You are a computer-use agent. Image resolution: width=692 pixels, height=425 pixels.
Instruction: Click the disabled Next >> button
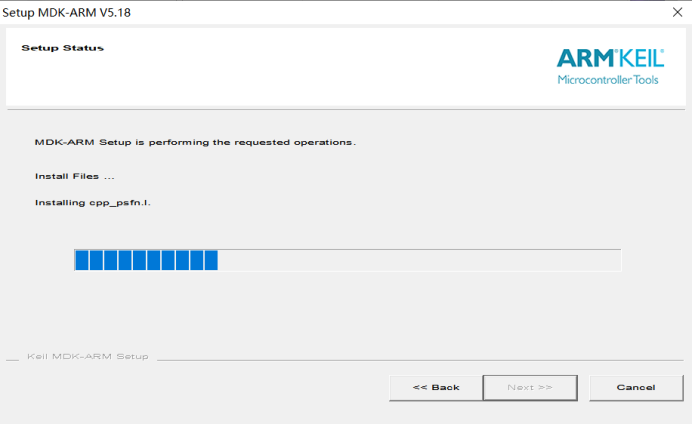[x=530, y=388]
